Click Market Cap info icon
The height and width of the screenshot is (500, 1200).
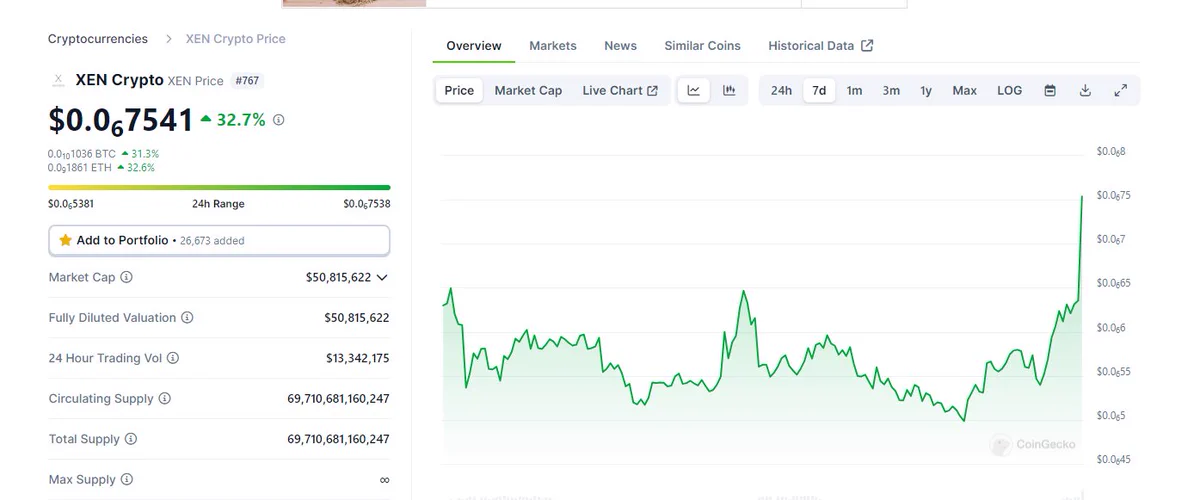(126, 277)
